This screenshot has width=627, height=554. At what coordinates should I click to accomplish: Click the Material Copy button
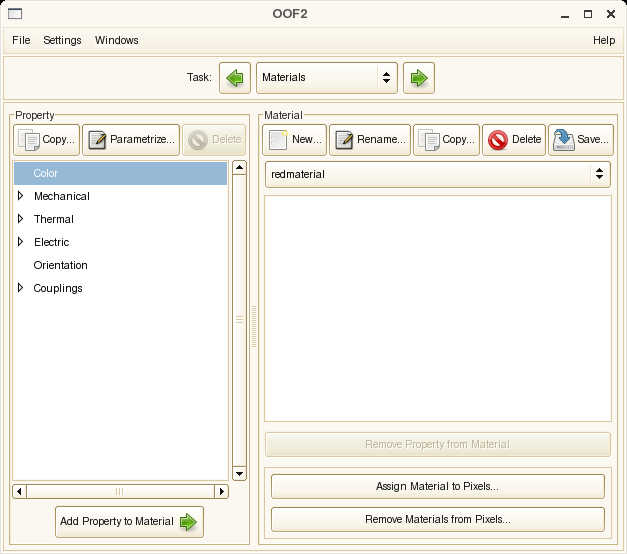click(446, 140)
